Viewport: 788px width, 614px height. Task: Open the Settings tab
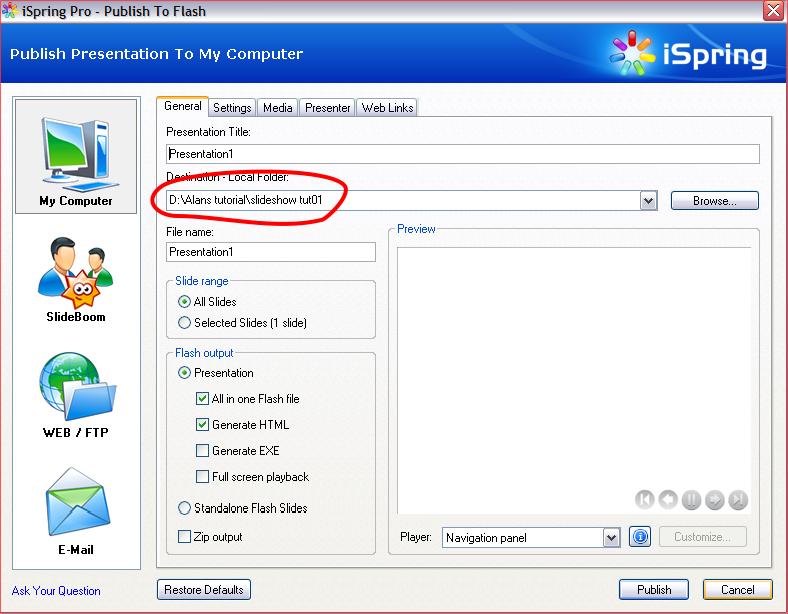[232, 108]
